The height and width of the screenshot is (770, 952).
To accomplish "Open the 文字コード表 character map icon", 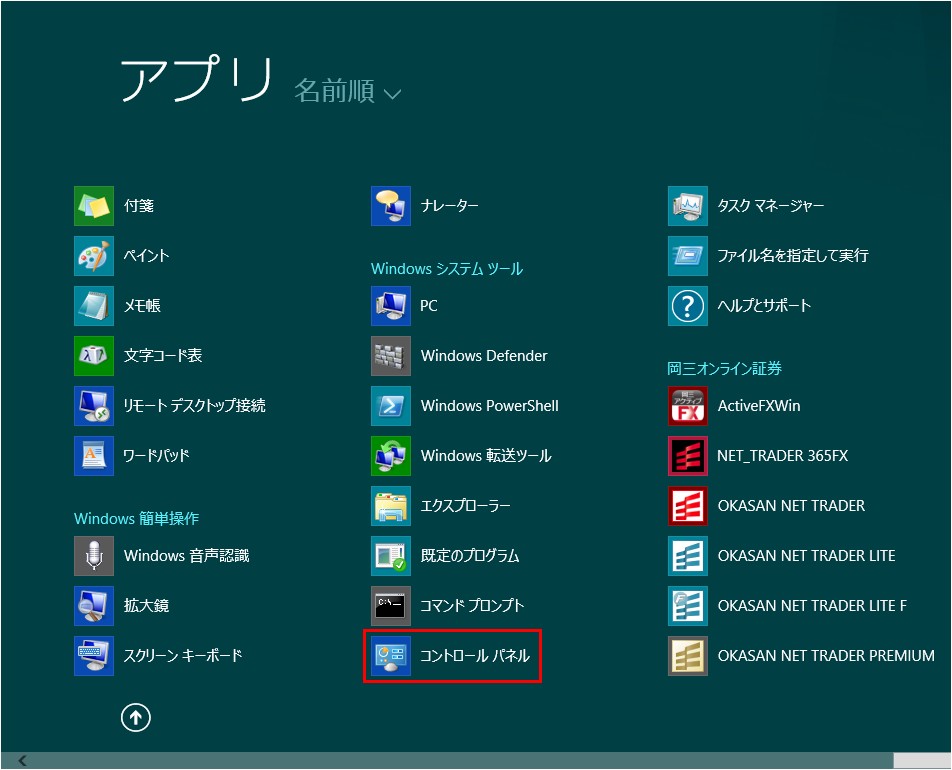I will [94, 356].
